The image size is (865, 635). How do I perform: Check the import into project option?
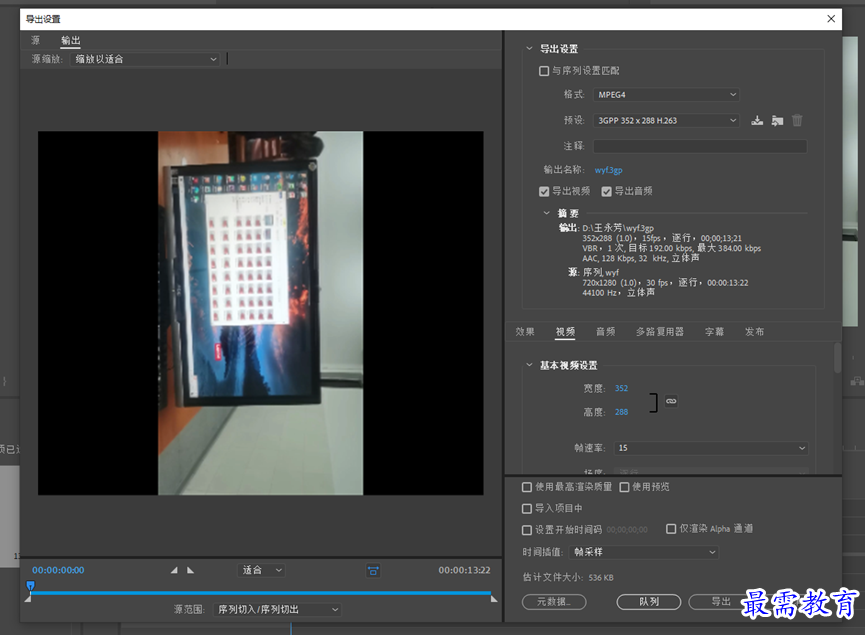[527, 509]
